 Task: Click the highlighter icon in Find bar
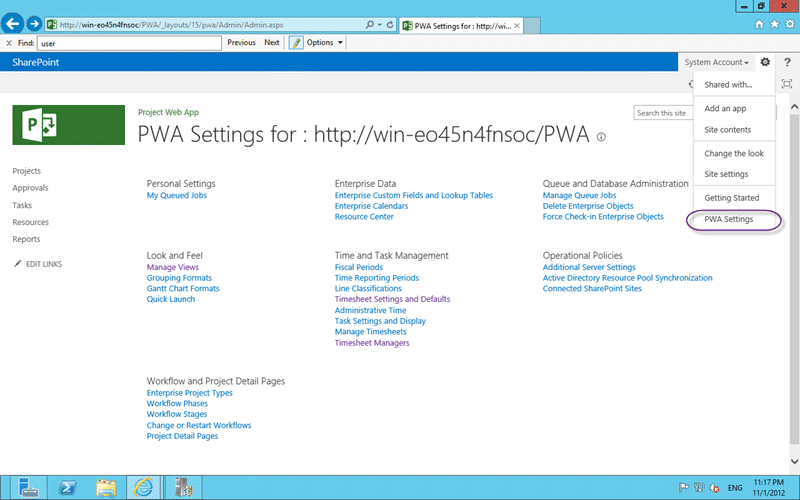coord(296,43)
